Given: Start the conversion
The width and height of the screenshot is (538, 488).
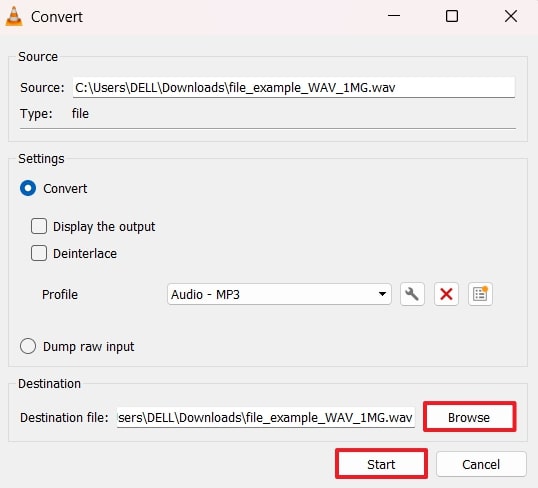Looking at the screenshot, I should coord(381,464).
